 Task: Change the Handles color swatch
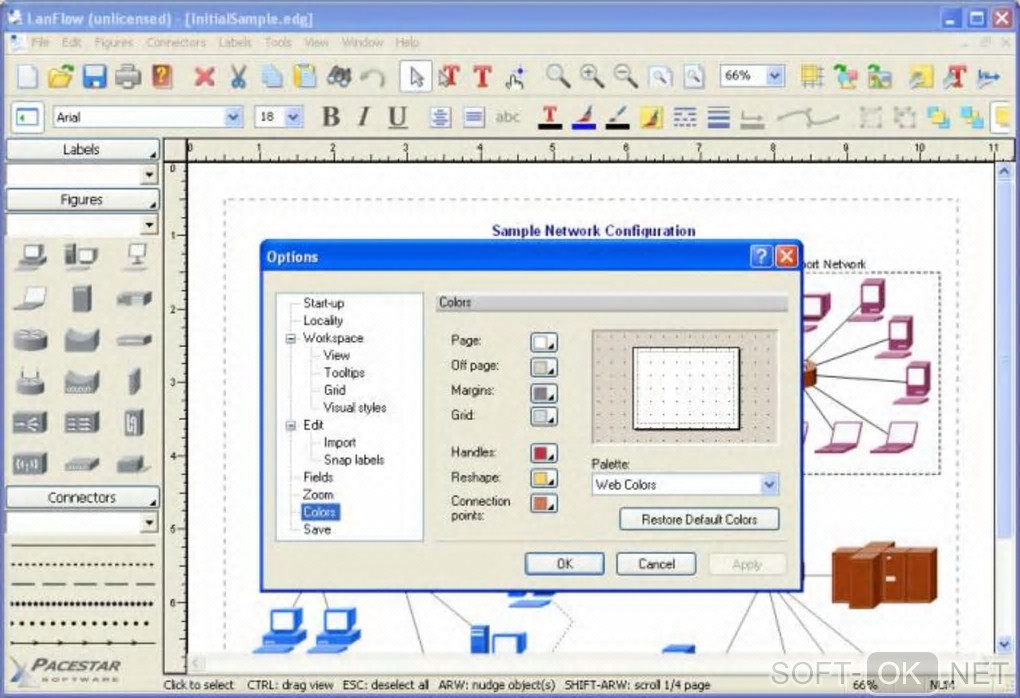(544, 453)
